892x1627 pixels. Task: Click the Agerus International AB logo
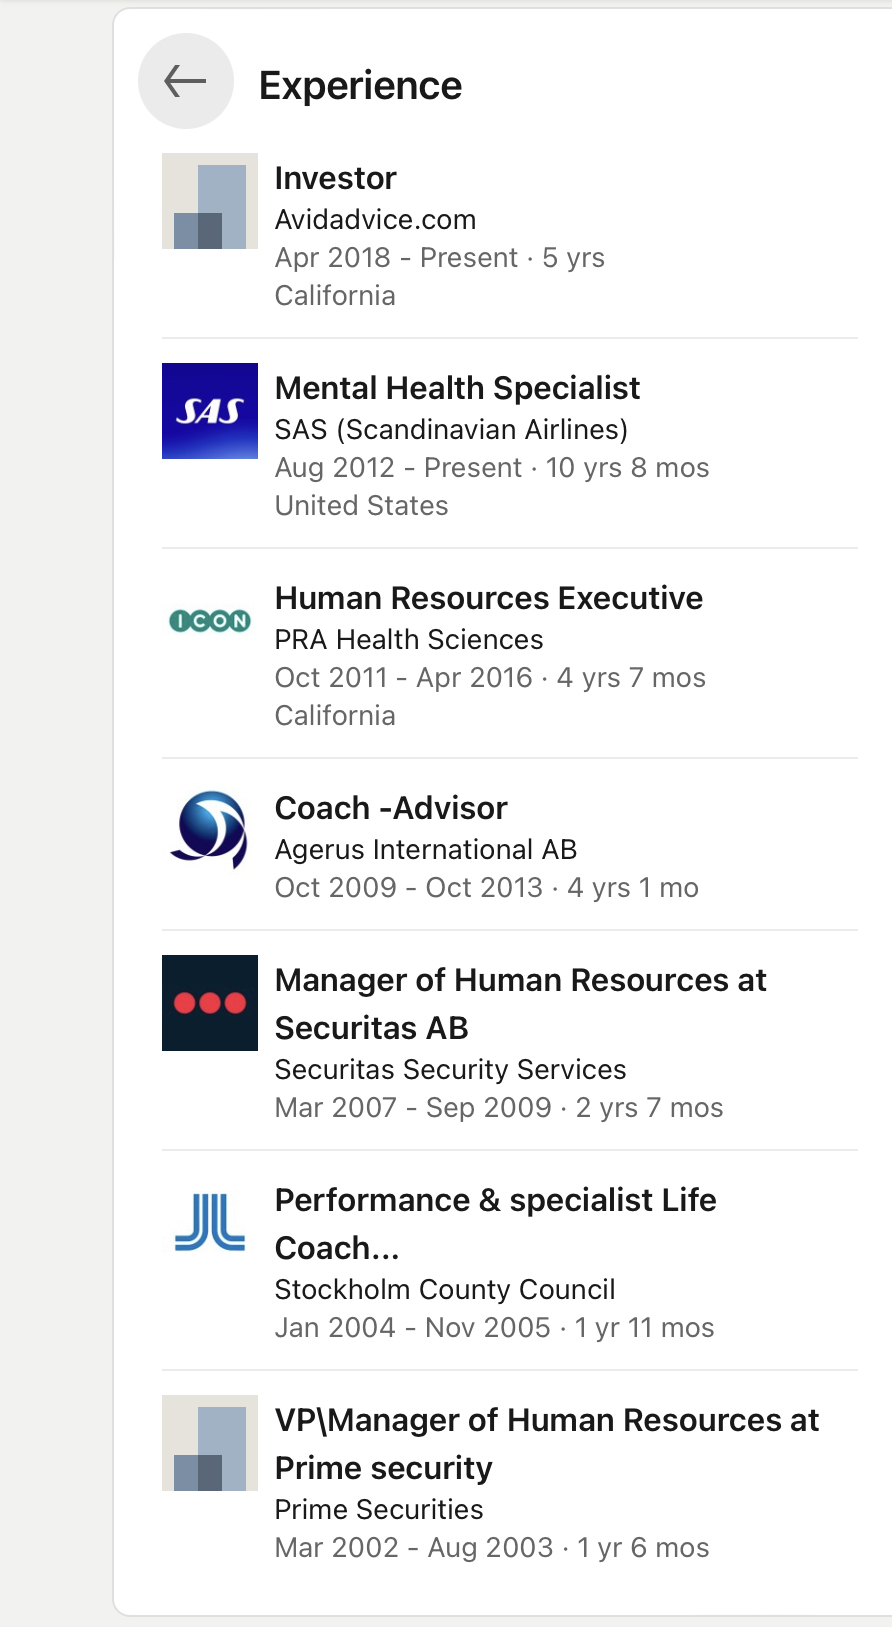tap(210, 829)
